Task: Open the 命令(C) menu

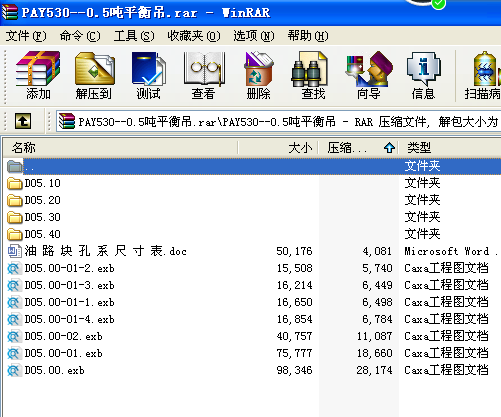Action: tap(80, 36)
